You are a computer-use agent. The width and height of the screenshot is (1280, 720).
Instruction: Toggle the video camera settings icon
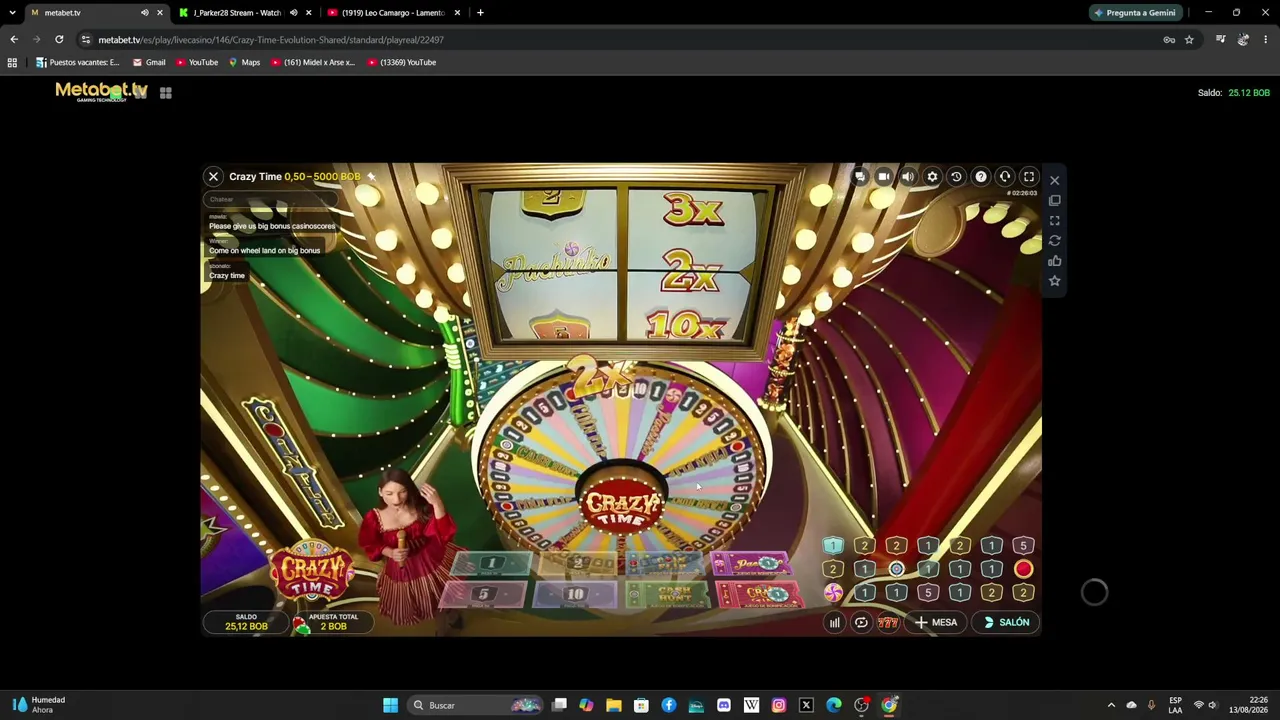883,177
